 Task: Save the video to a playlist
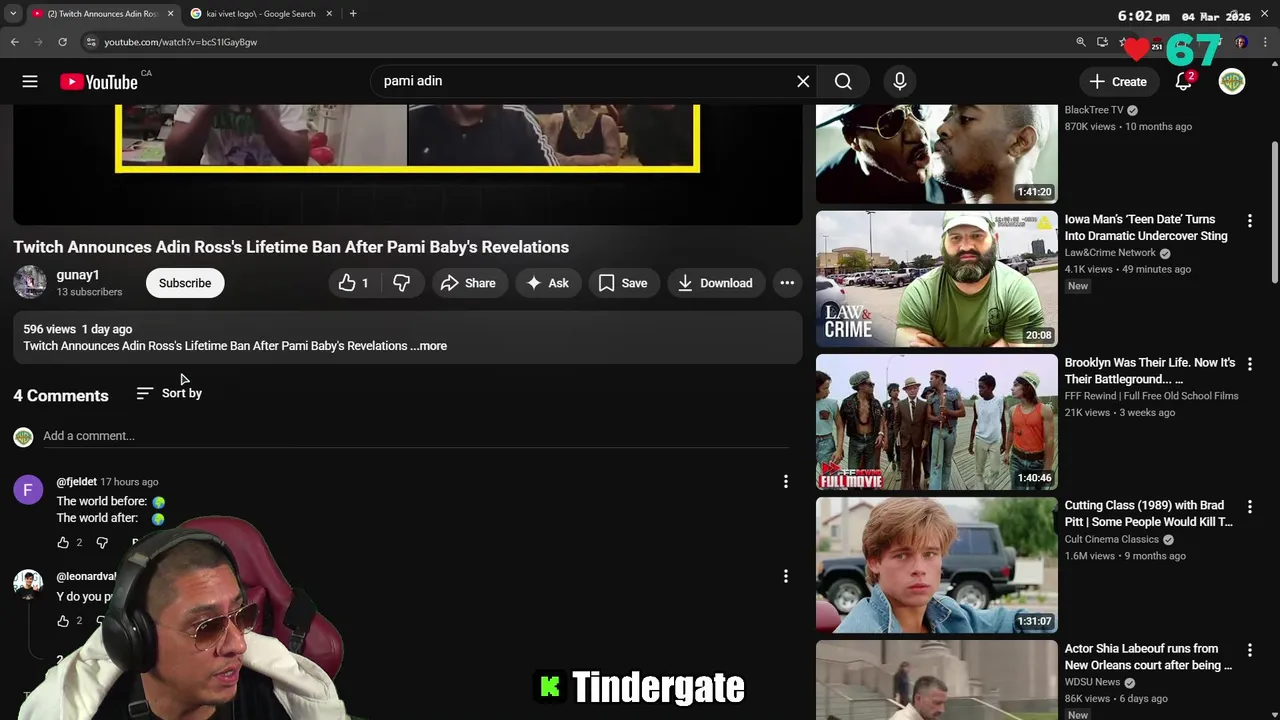coord(623,283)
